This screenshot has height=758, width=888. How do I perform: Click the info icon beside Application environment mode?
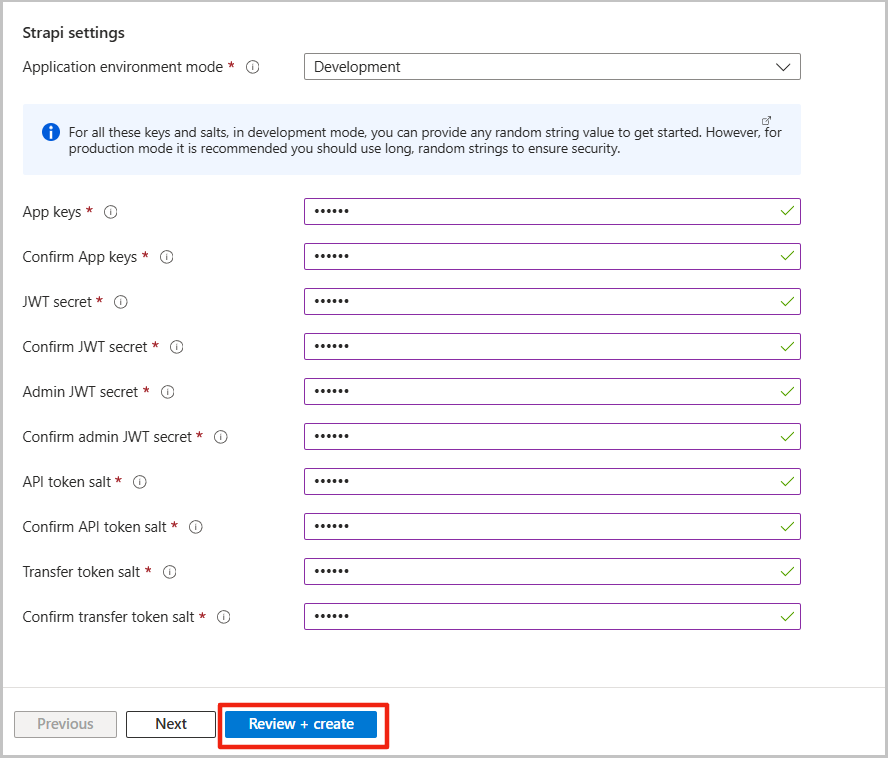pos(252,67)
